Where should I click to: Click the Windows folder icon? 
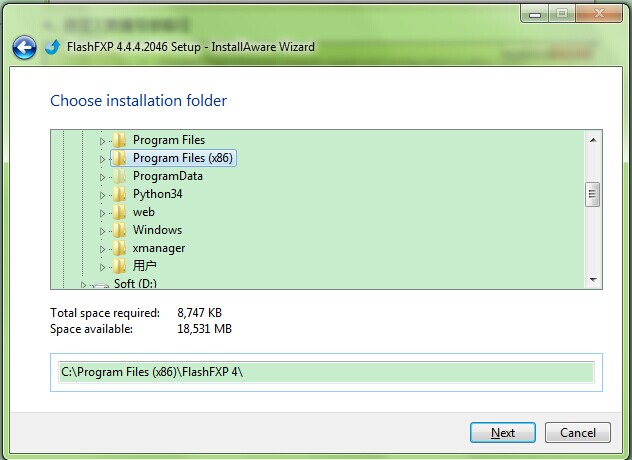click(x=119, y=230)
